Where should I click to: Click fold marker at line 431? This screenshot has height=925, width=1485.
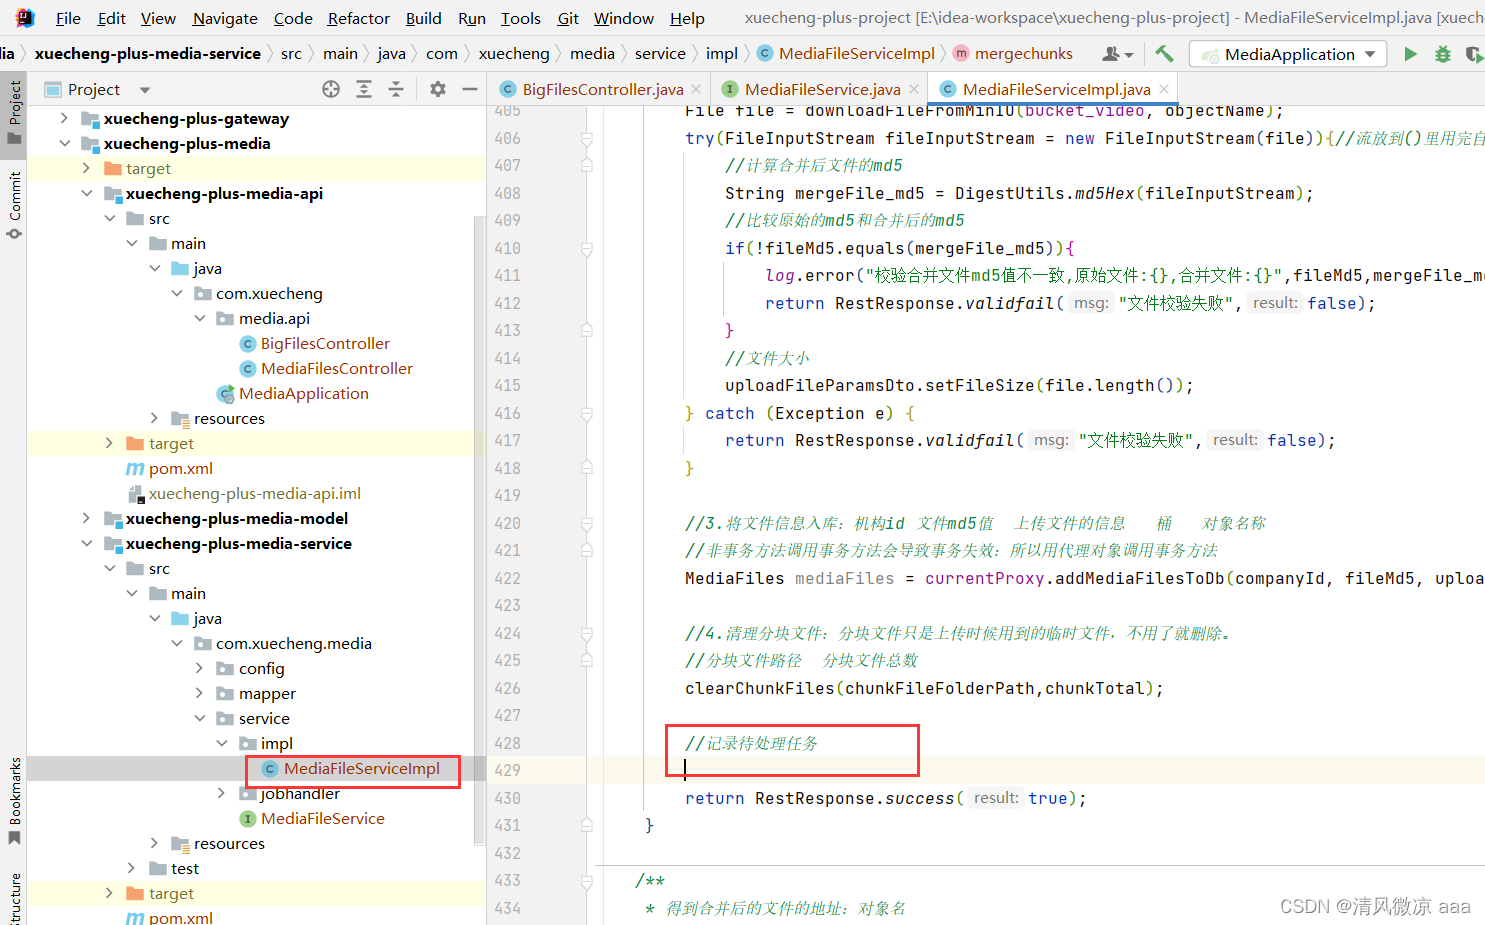pos(587,825)
